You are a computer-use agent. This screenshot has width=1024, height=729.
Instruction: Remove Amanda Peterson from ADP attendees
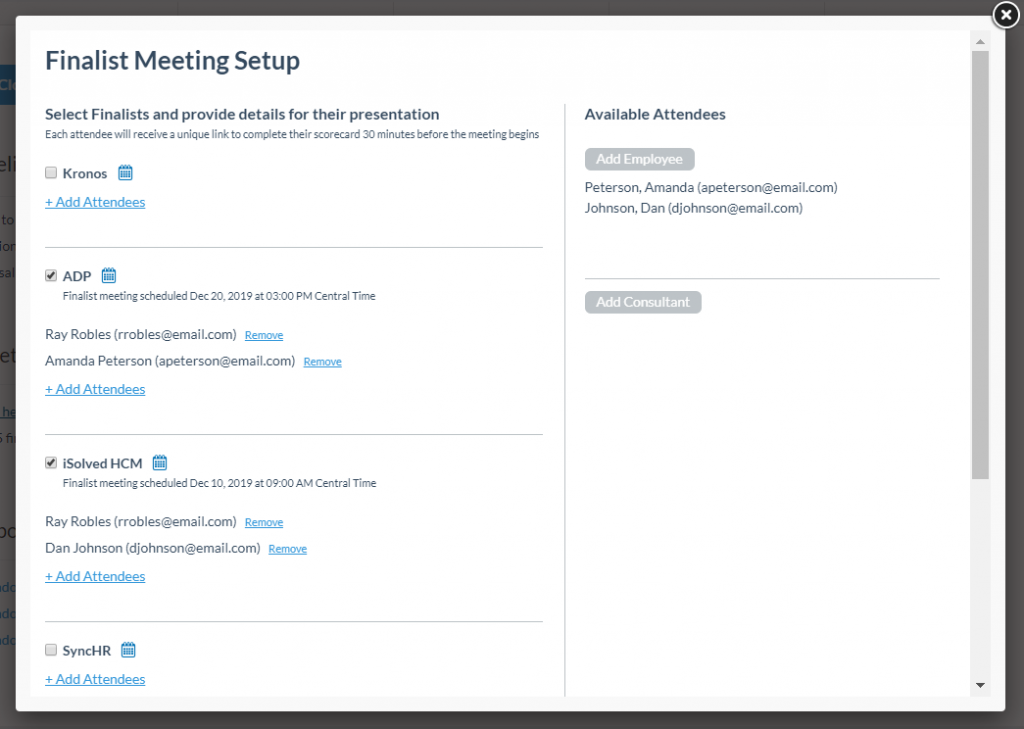tap(322, 362)
